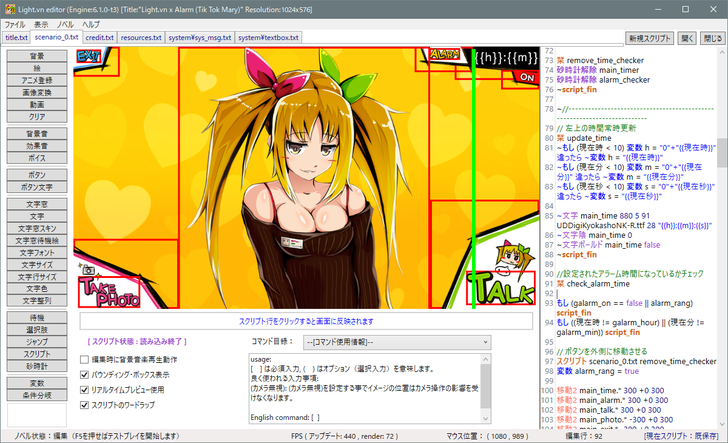Click the 絵 command button
This screenshot has height=443, width=728.
(37, 68)
